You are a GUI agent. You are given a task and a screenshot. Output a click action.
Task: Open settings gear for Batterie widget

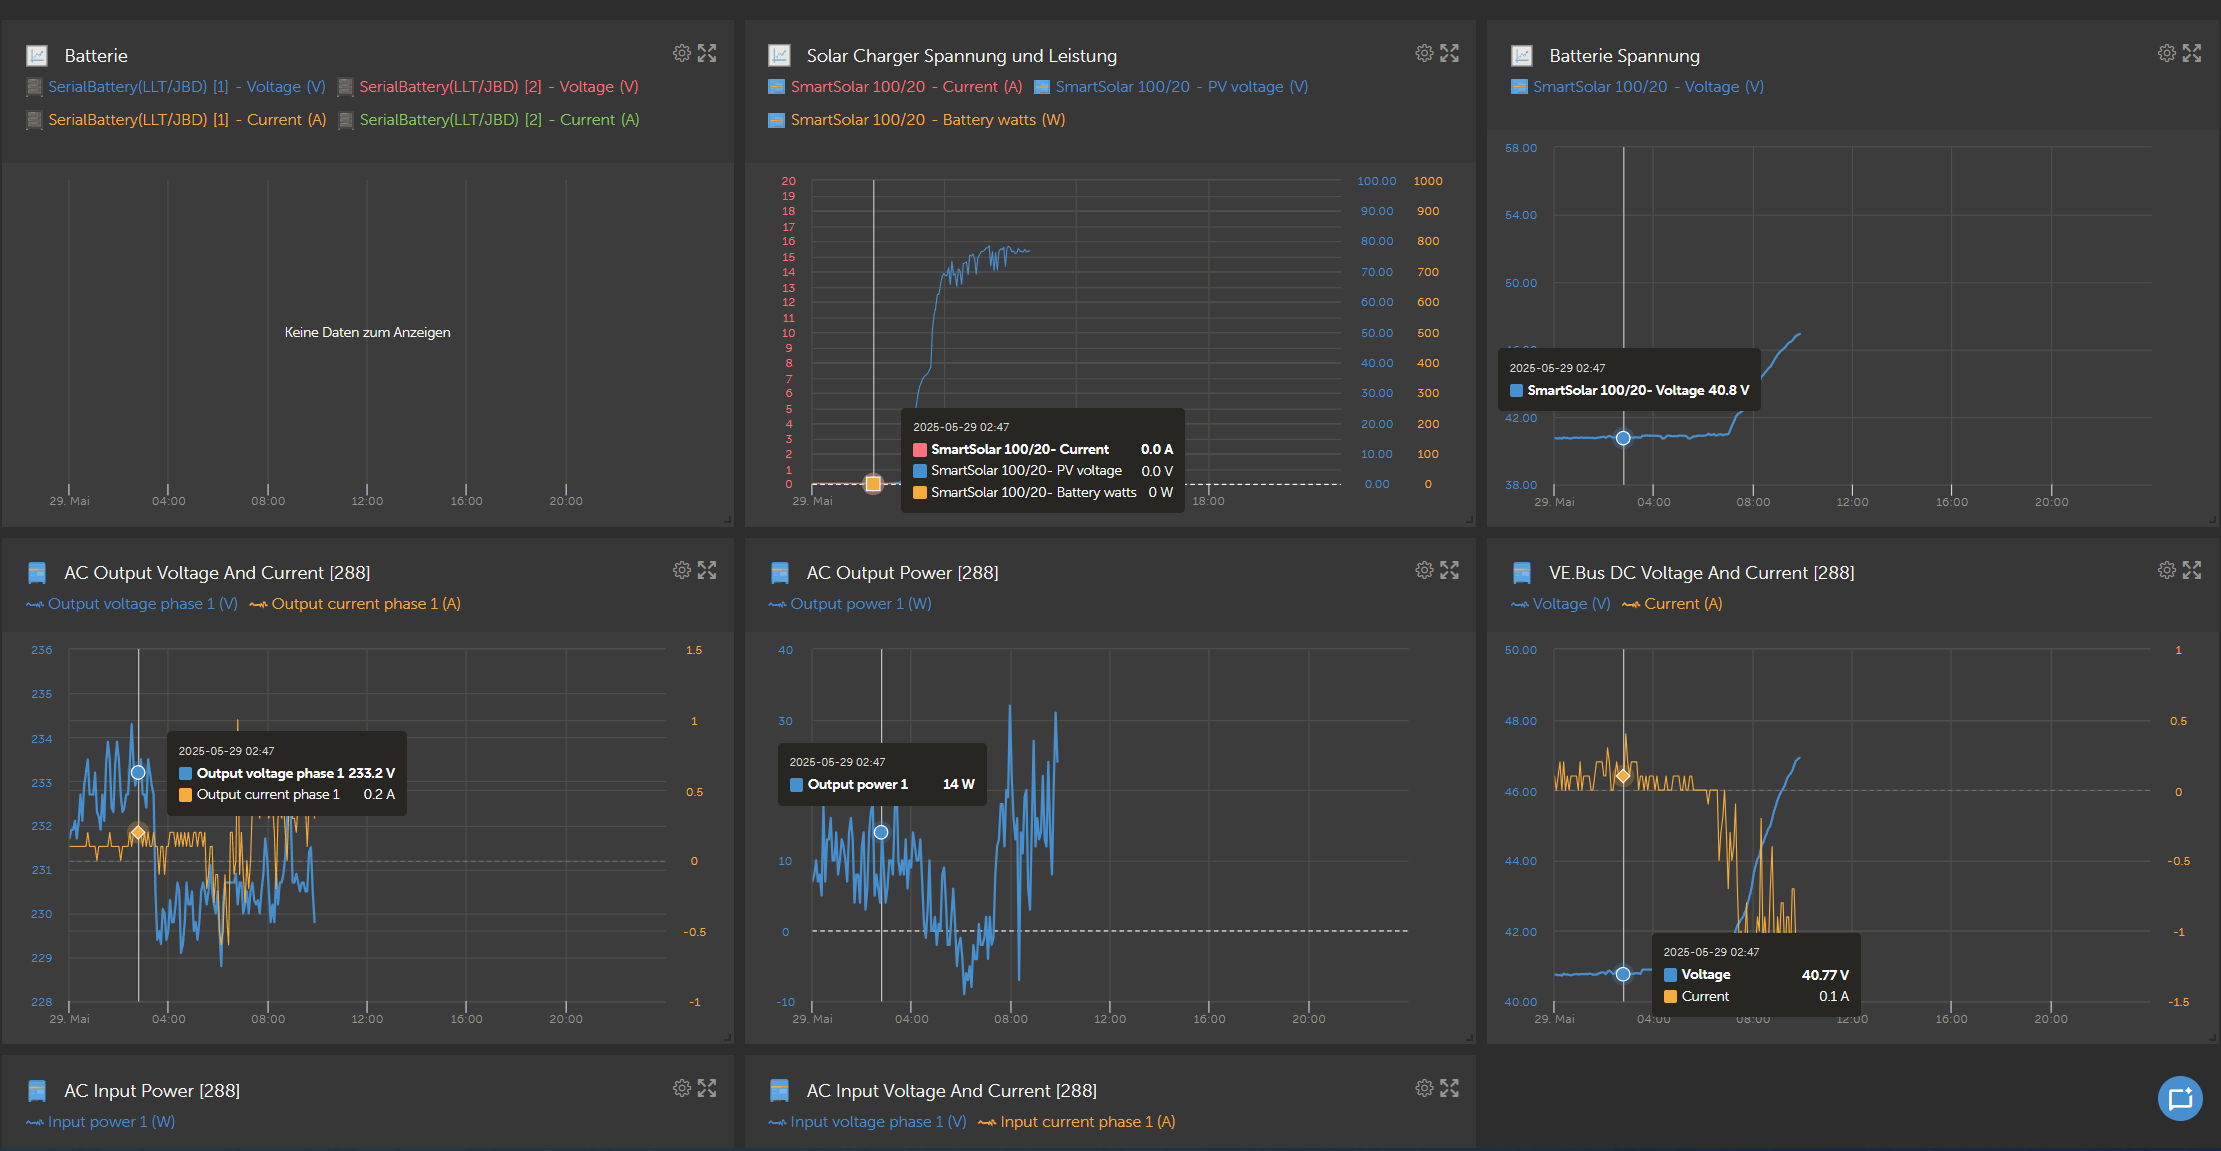(682, 53)
